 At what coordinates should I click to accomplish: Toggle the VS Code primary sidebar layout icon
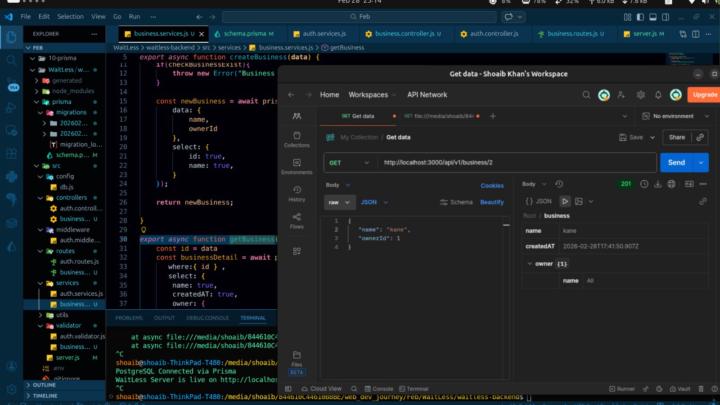[640, 17]
